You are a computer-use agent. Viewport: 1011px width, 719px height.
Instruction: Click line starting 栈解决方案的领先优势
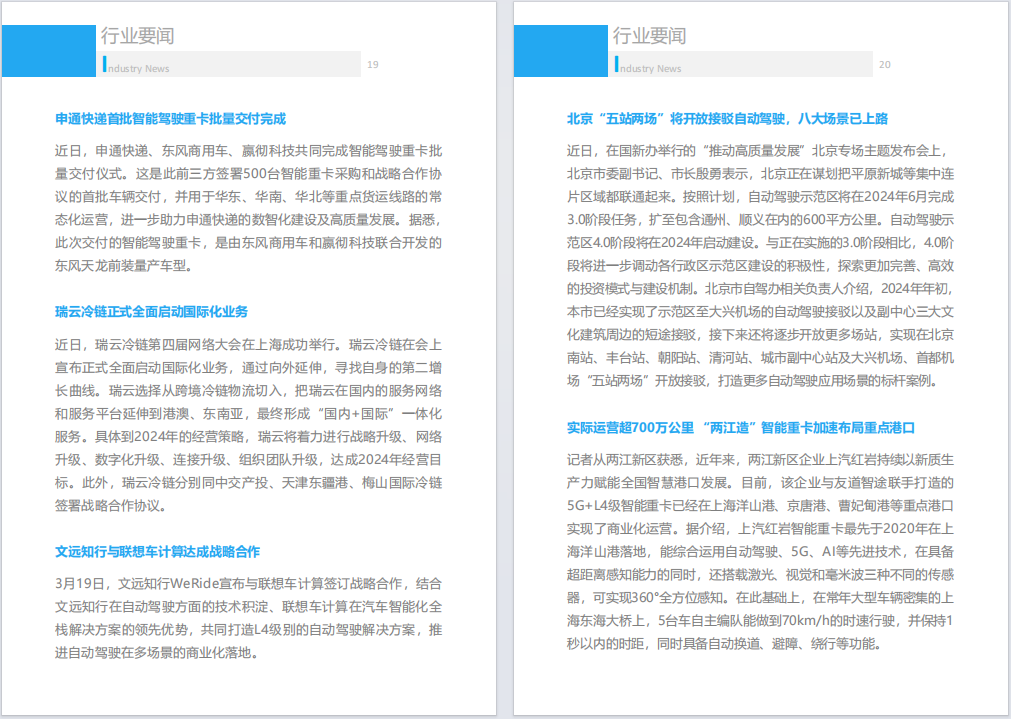pyautogui.click(x=248, y=630)
